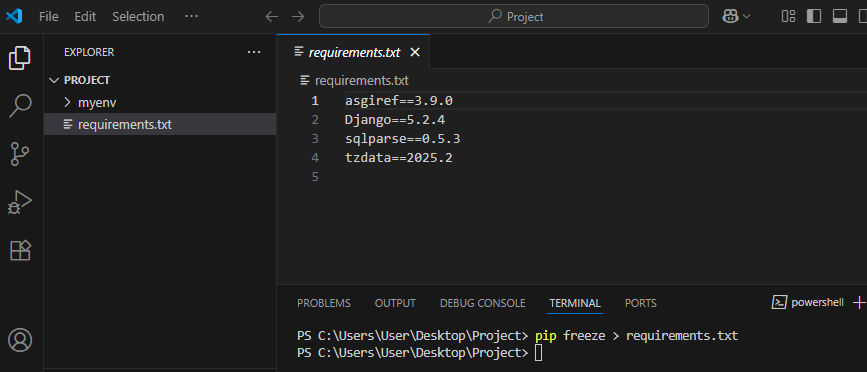867x372 pixels.
Task: Go forward with the right arrow
Action: click(x=298, y=17)
